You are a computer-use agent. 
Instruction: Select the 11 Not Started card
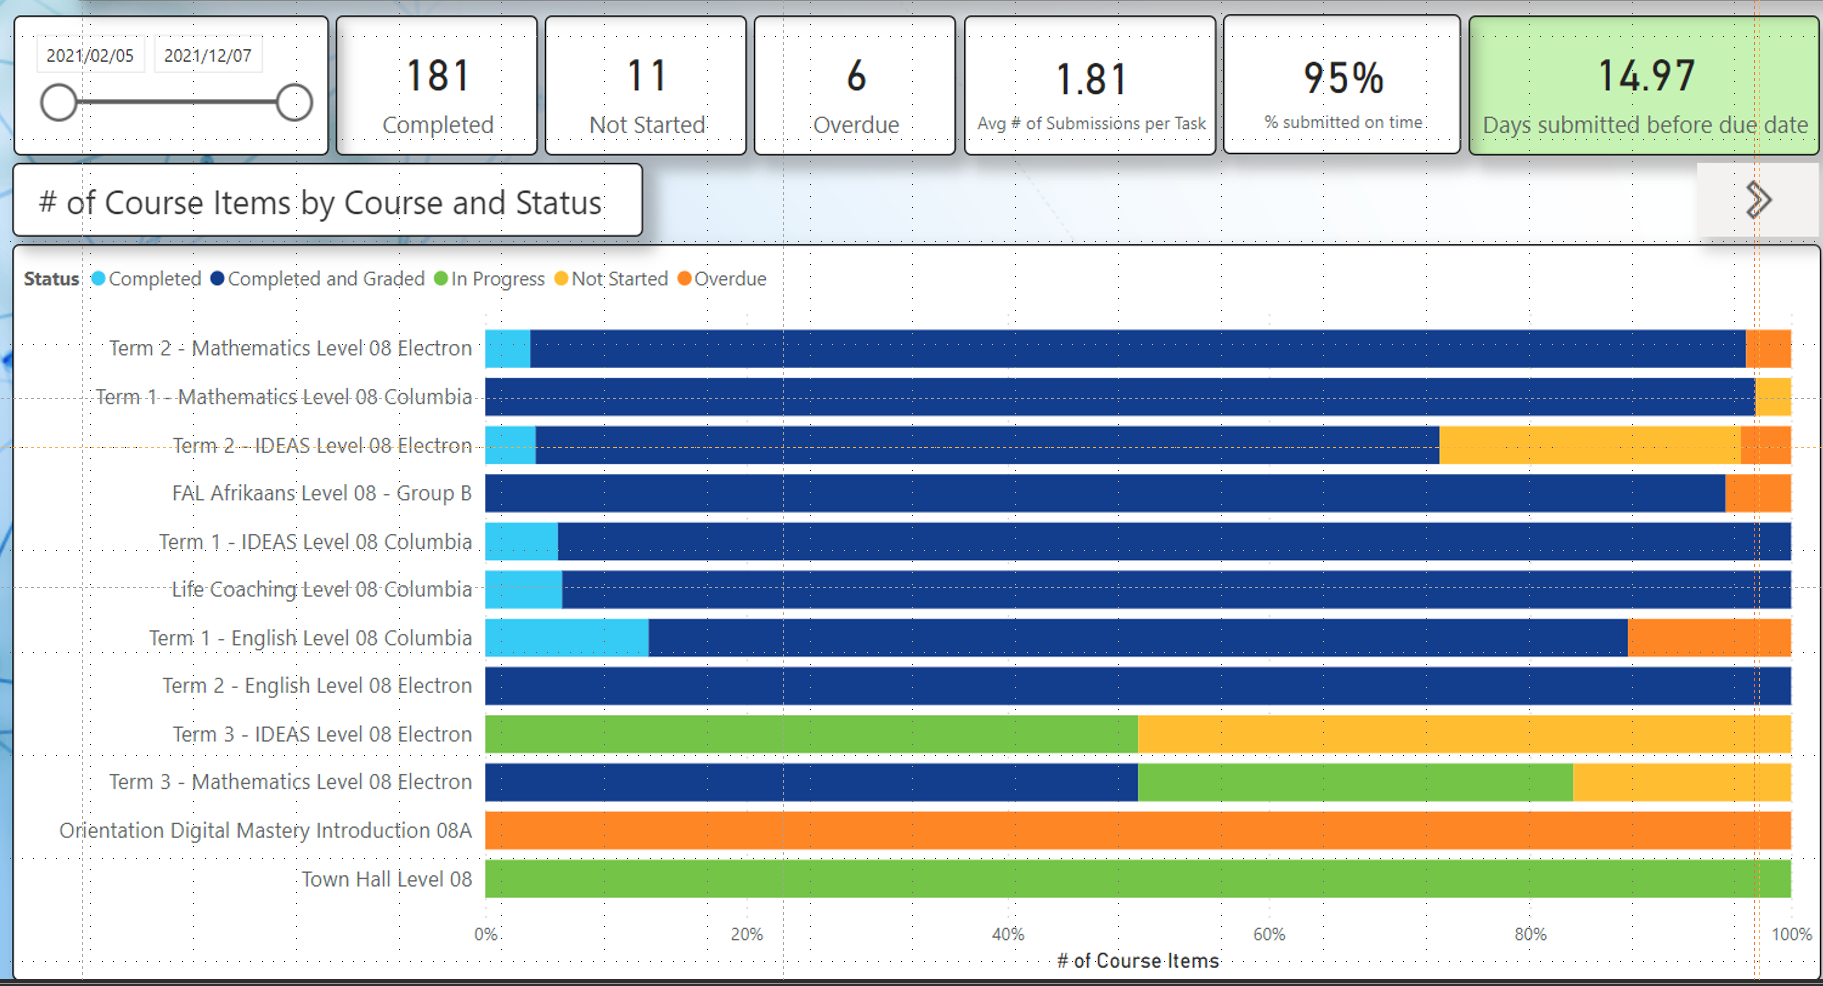coord(646,86)
